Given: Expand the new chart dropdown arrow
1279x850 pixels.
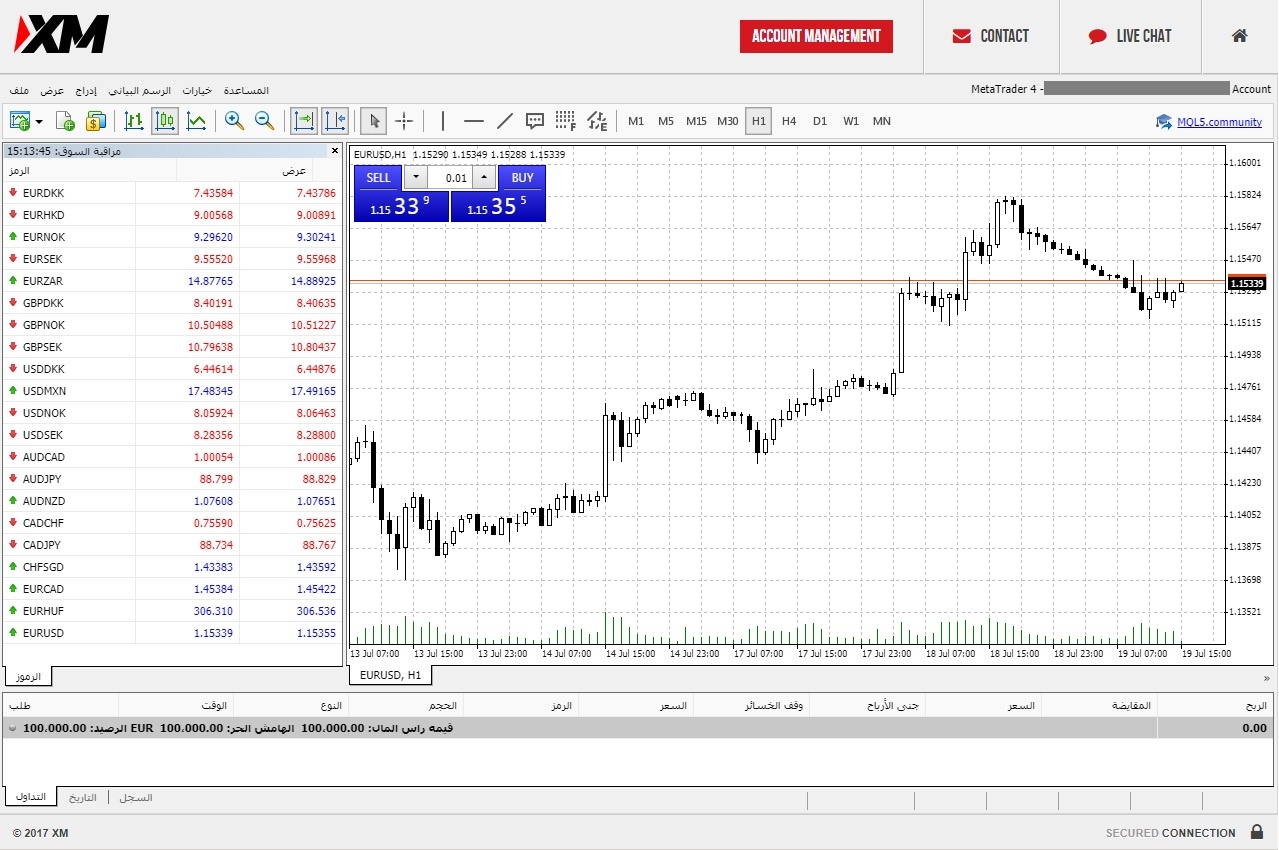Looking at the screenshot, I should tap(39, 122).
